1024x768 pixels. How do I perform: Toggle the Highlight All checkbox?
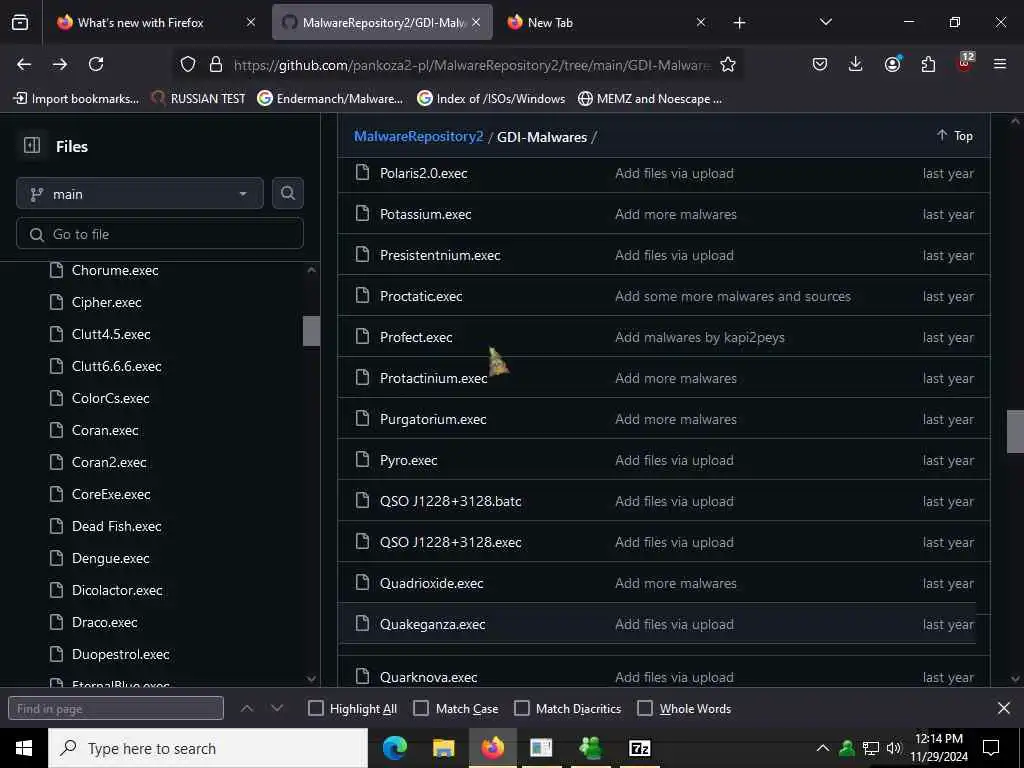coord(315,708)
